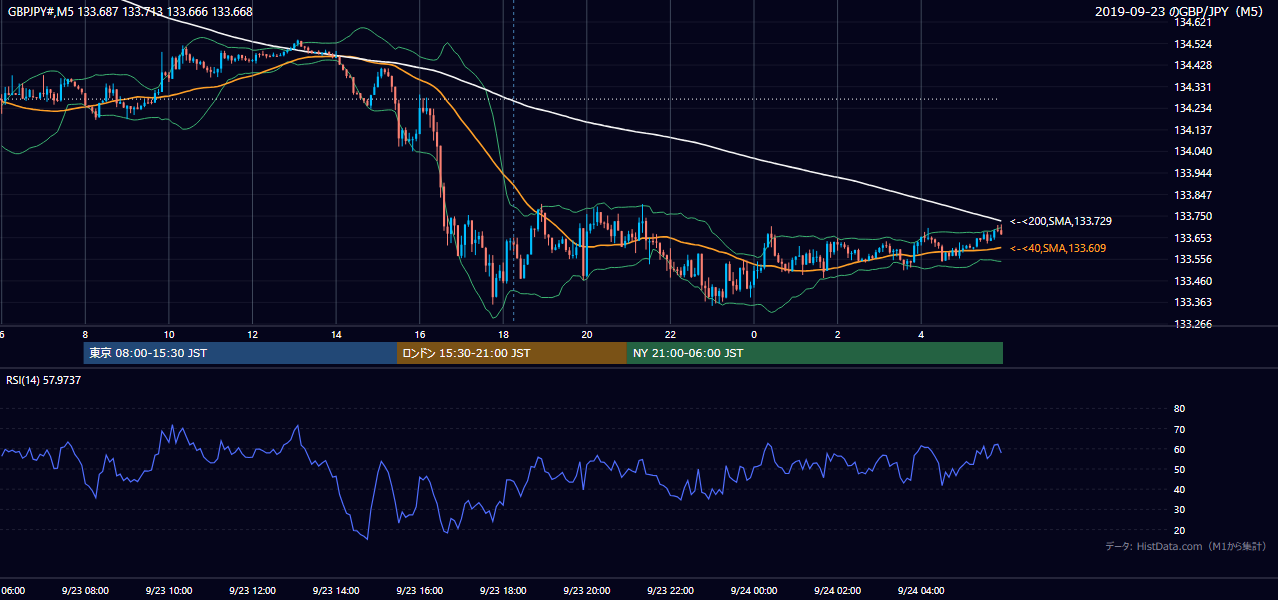Click price axis label 133.847
The image size is (1278, 600).
pyautogui.click(x=1192, y=195)
